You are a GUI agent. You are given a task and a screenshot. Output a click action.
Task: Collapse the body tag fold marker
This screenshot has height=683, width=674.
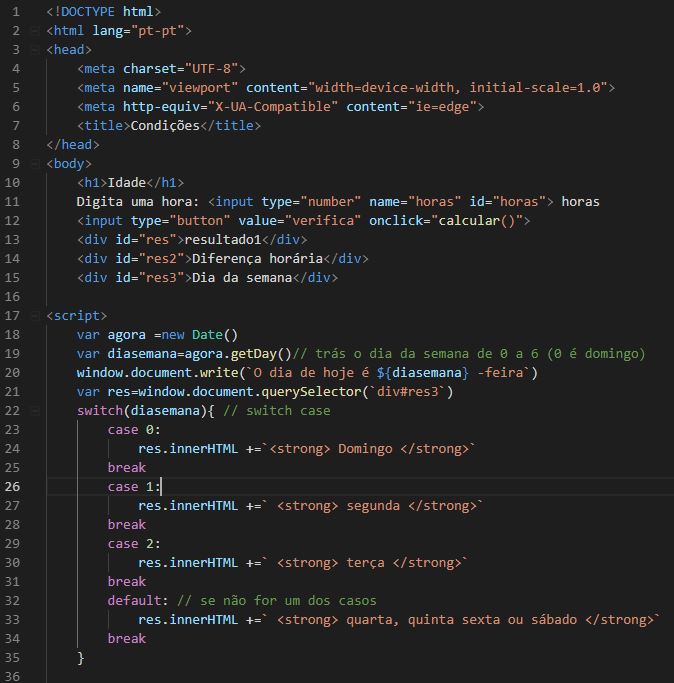pos(34,164)
